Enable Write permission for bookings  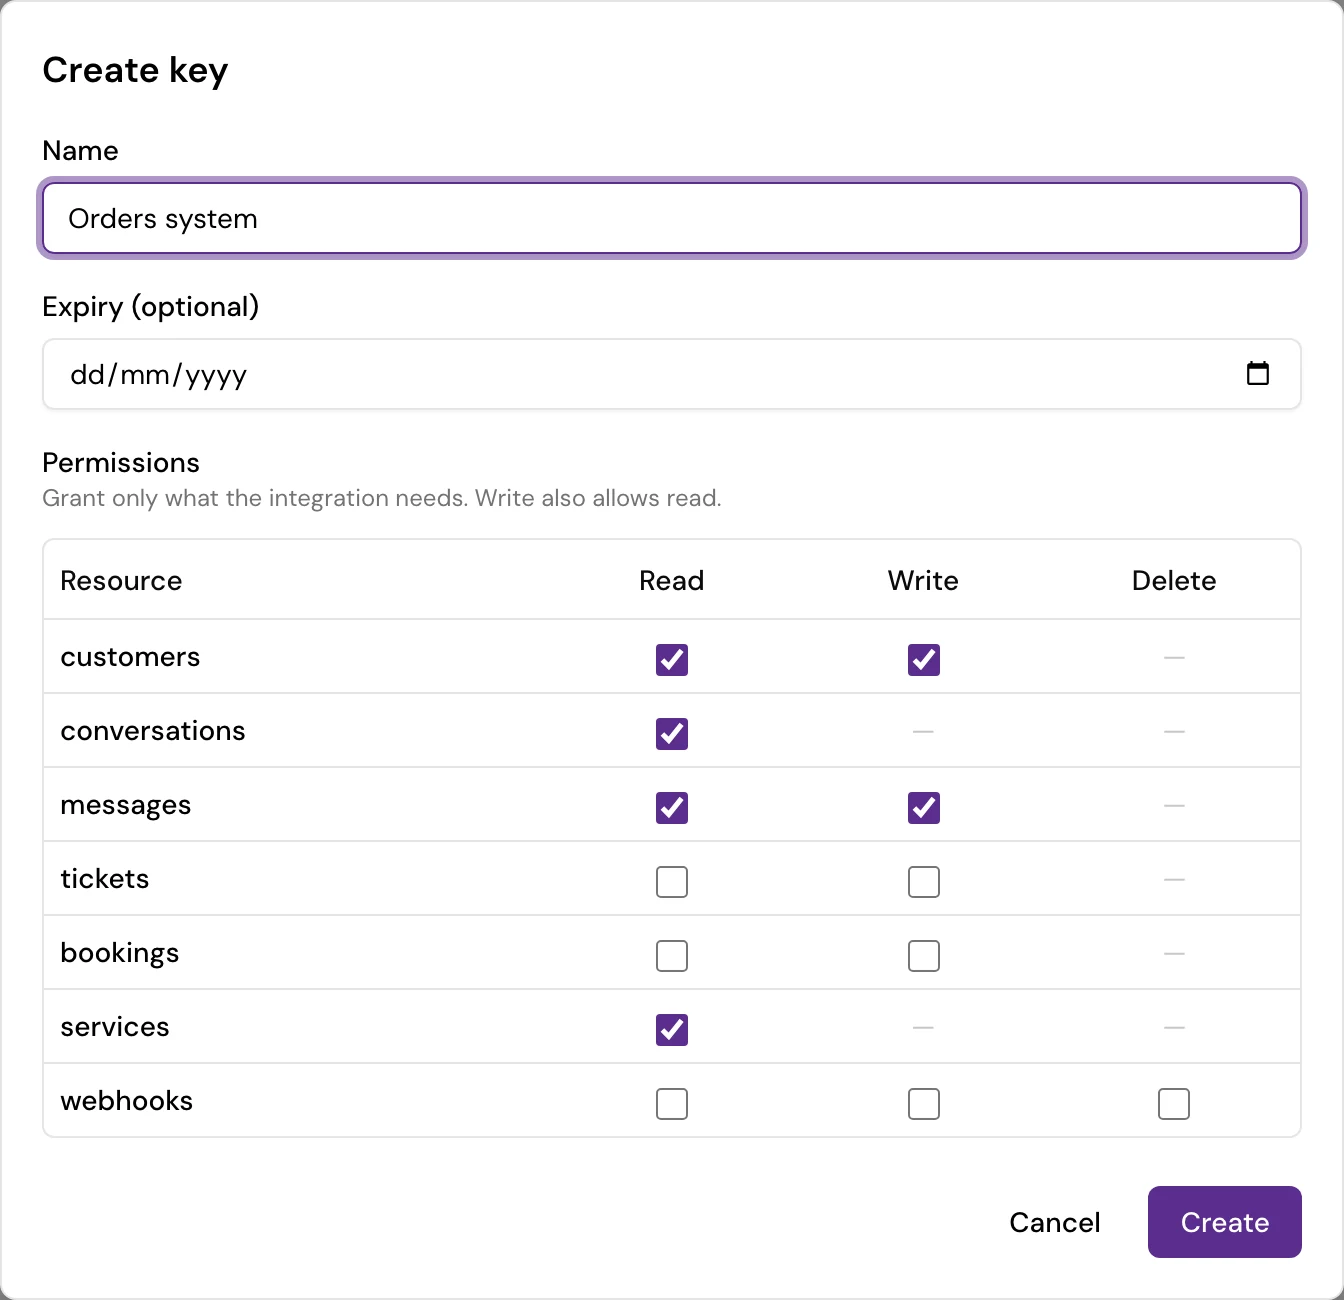click(x=924, y=955)
